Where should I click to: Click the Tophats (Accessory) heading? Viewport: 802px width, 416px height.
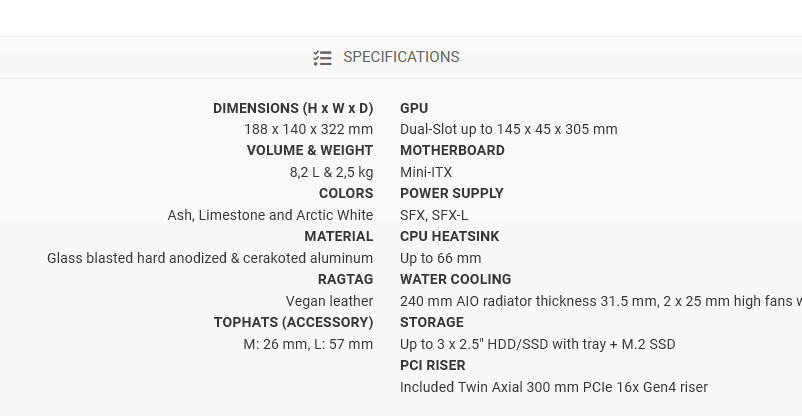click(293, 322)
